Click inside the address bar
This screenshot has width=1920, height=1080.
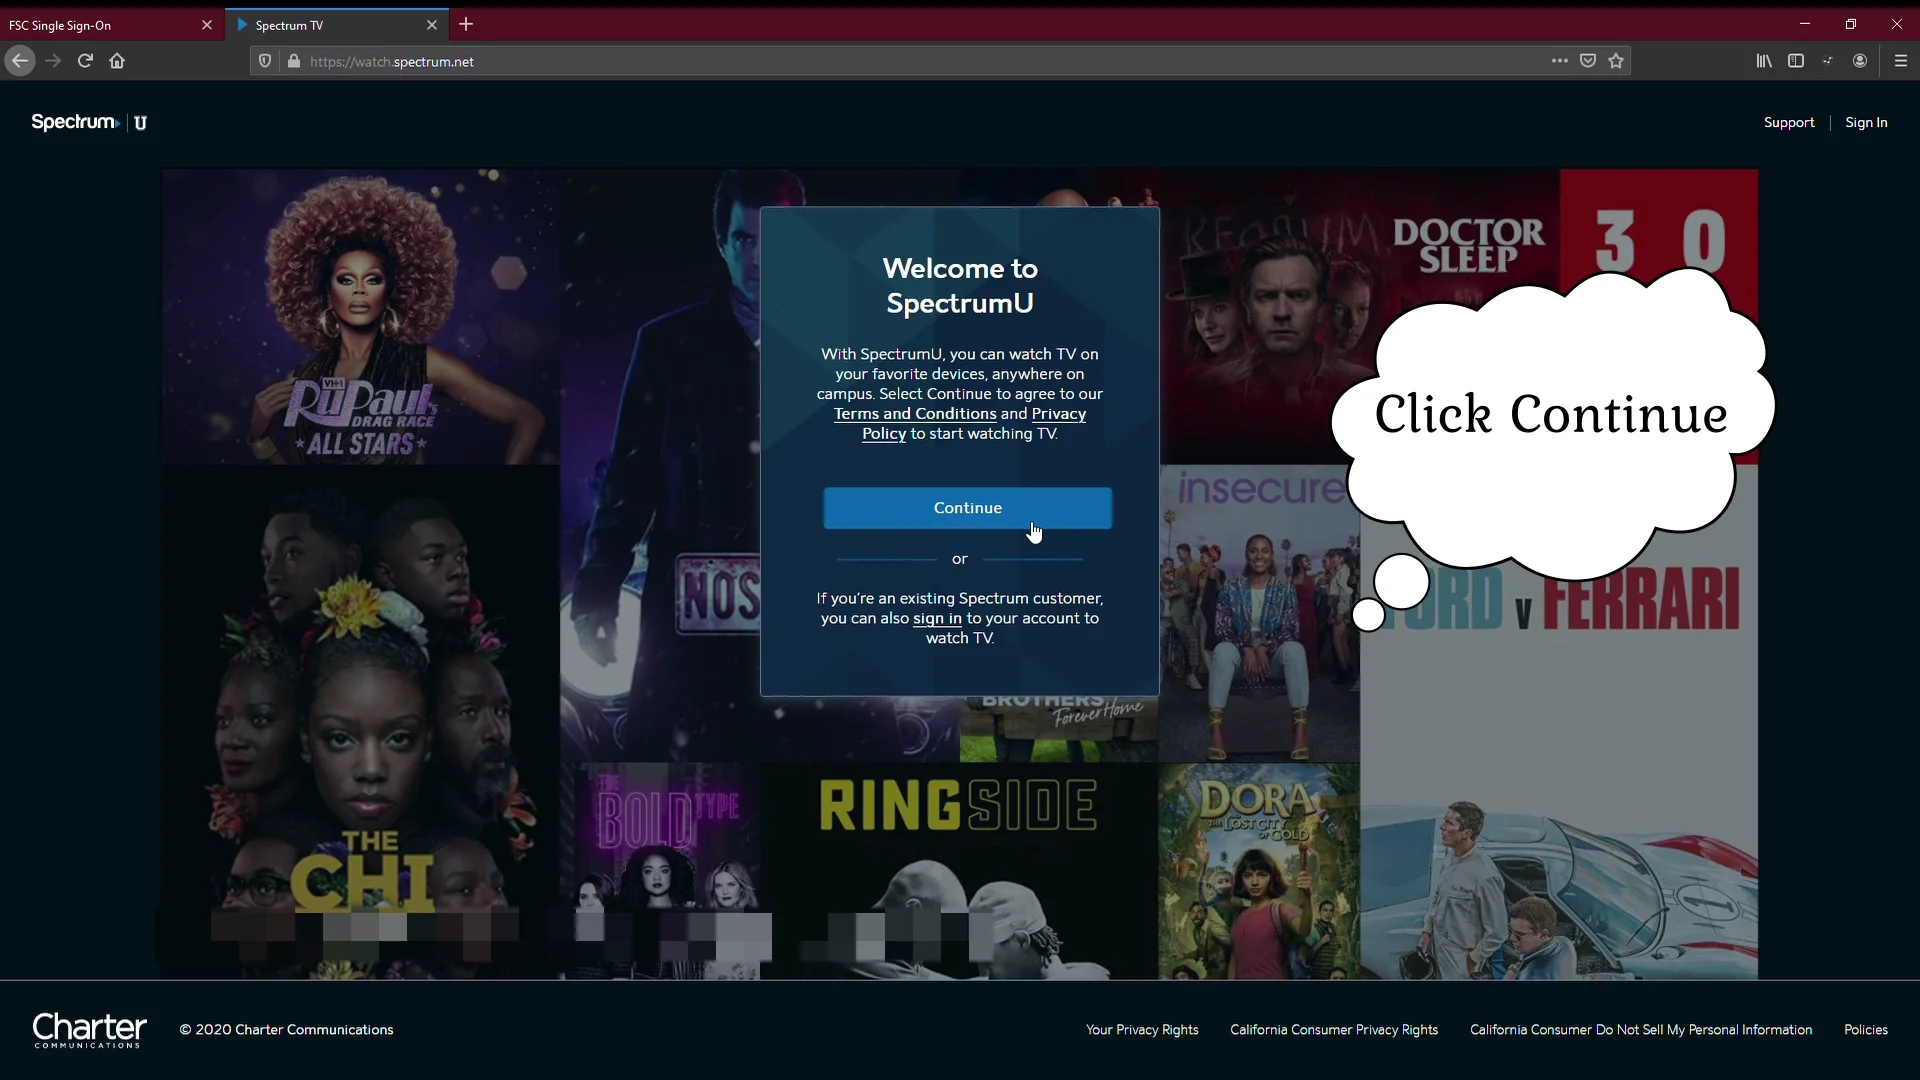tap(700, 61)
